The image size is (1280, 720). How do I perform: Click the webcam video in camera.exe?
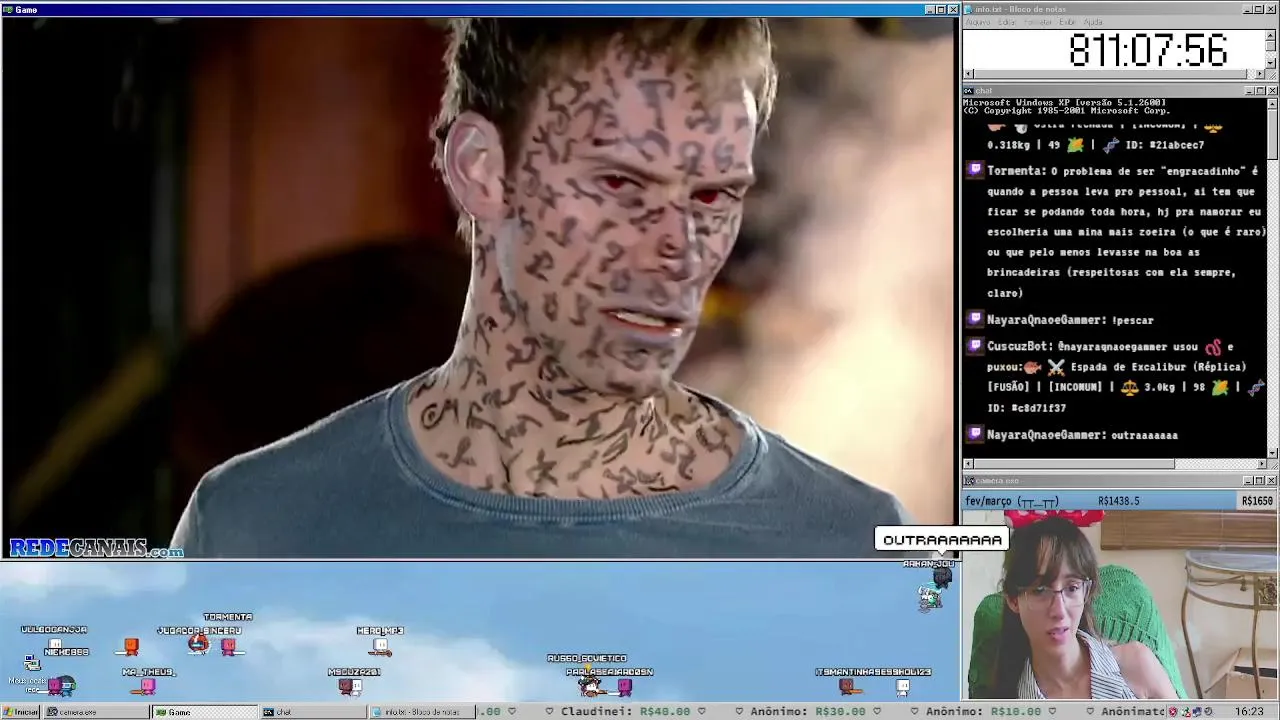click(1120, 605)
